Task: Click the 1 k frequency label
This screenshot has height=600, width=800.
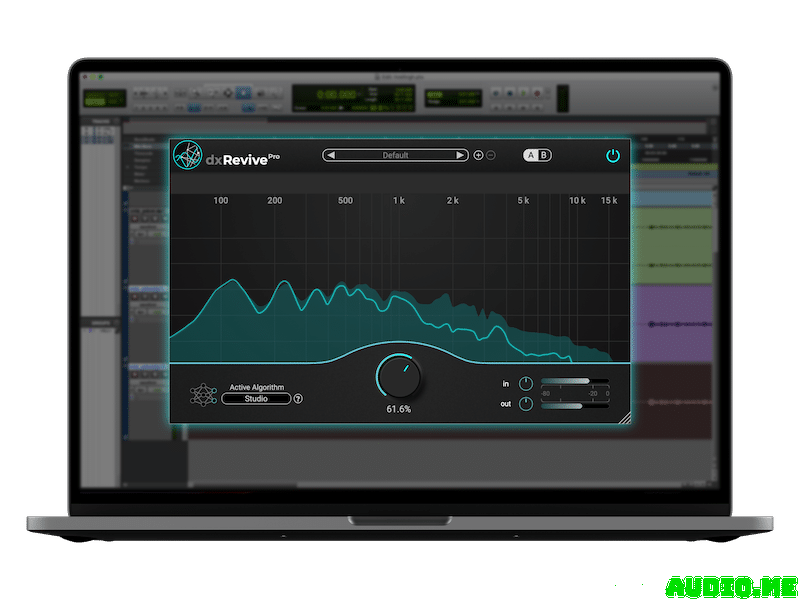Action: 399,201
